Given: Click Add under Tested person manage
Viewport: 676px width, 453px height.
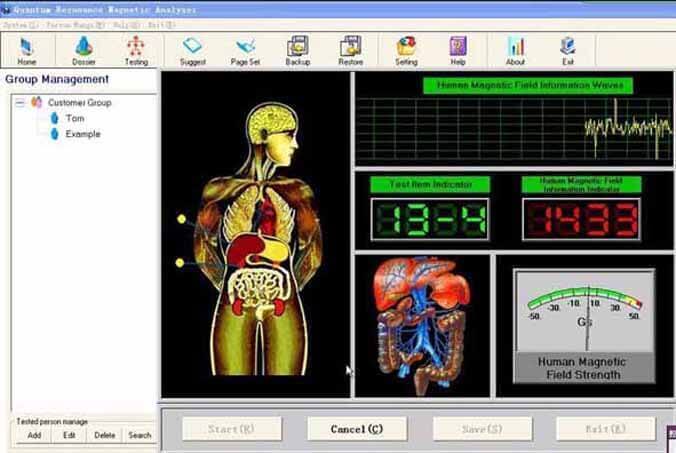Looking at the screenshot, I should [34, 435].
